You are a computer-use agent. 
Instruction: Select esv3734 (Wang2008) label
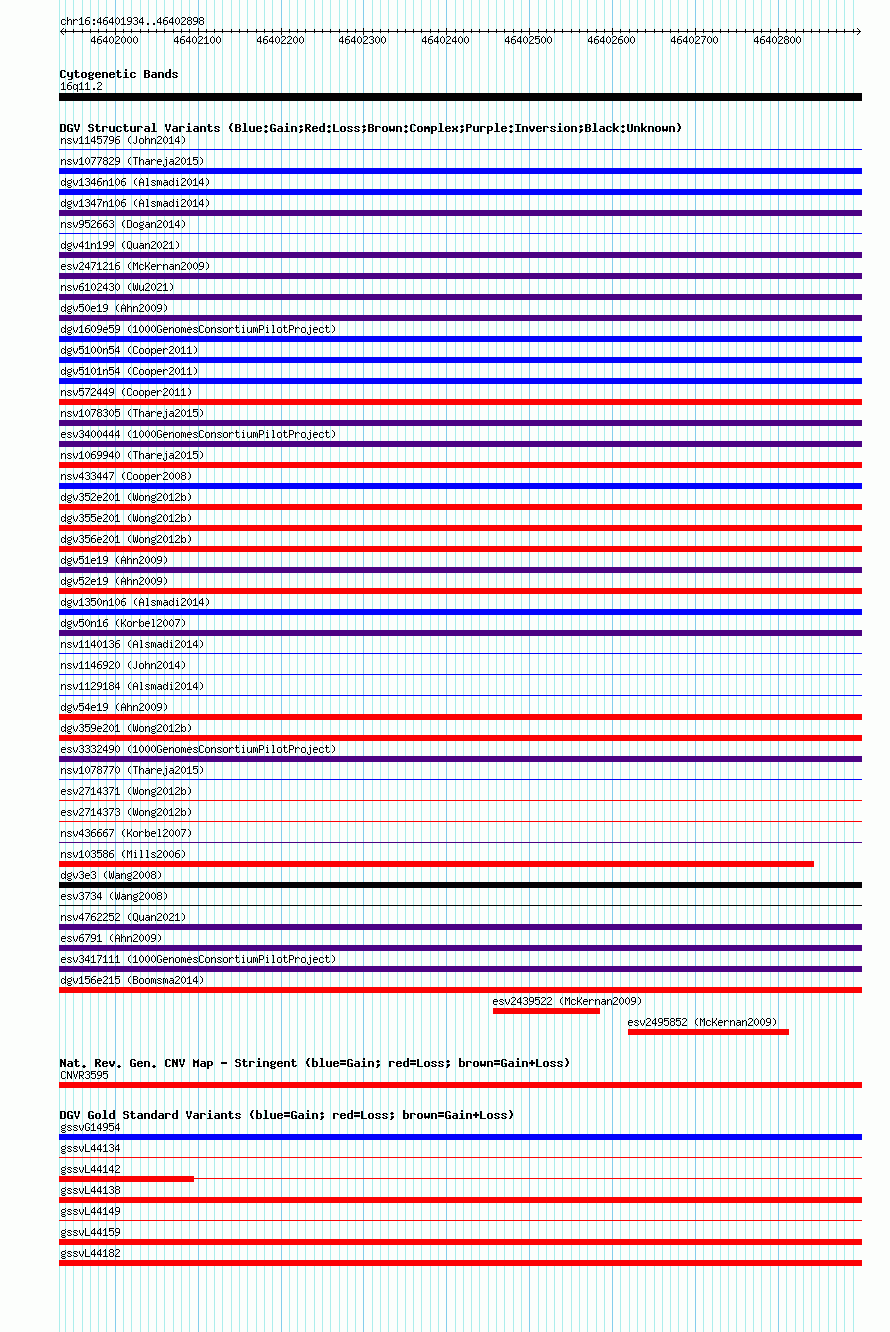coord(114,896)
